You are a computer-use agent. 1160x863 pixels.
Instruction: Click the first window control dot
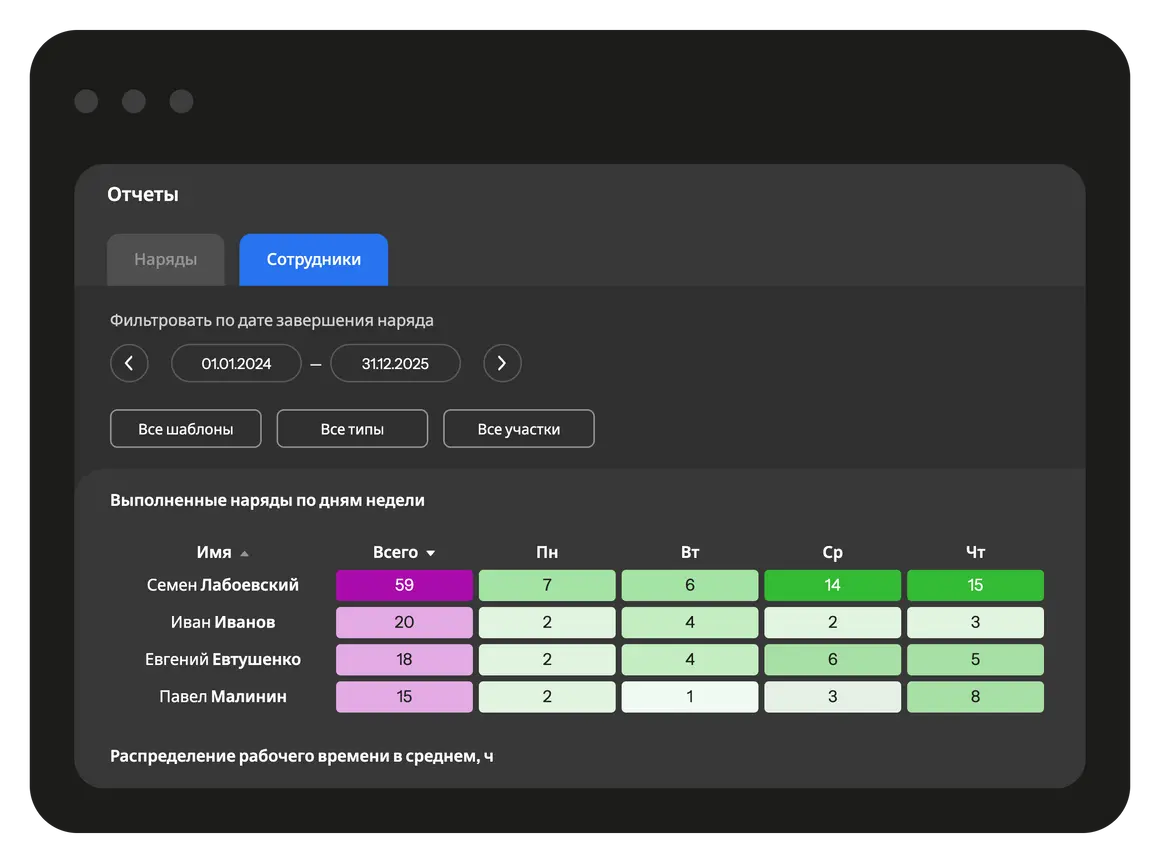click(86, 101)
